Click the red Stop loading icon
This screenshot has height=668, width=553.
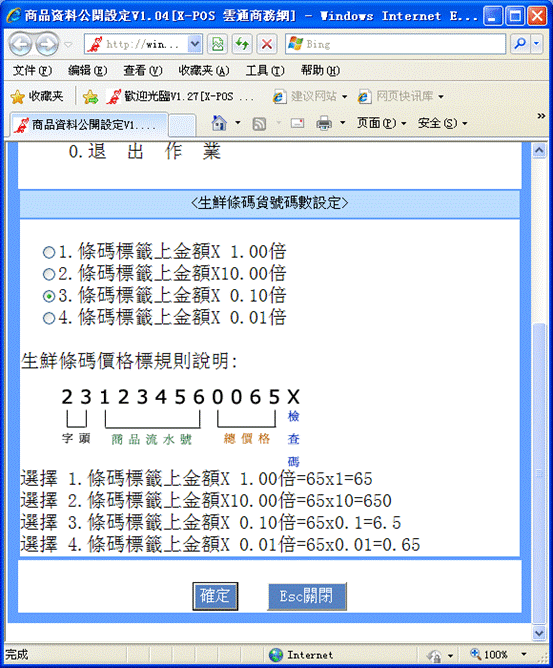pos(267,44)
